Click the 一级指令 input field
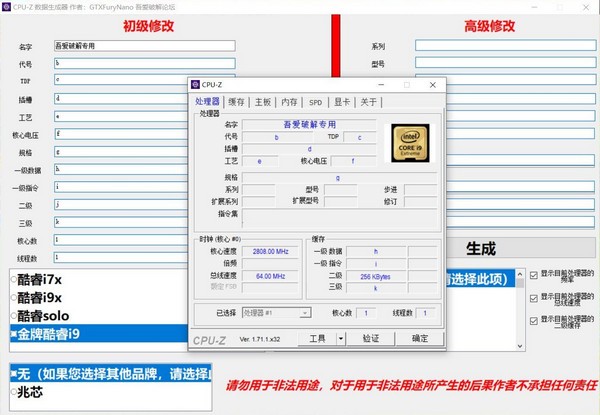This screenshot has height=415, width=600. [x=121, y=187]
